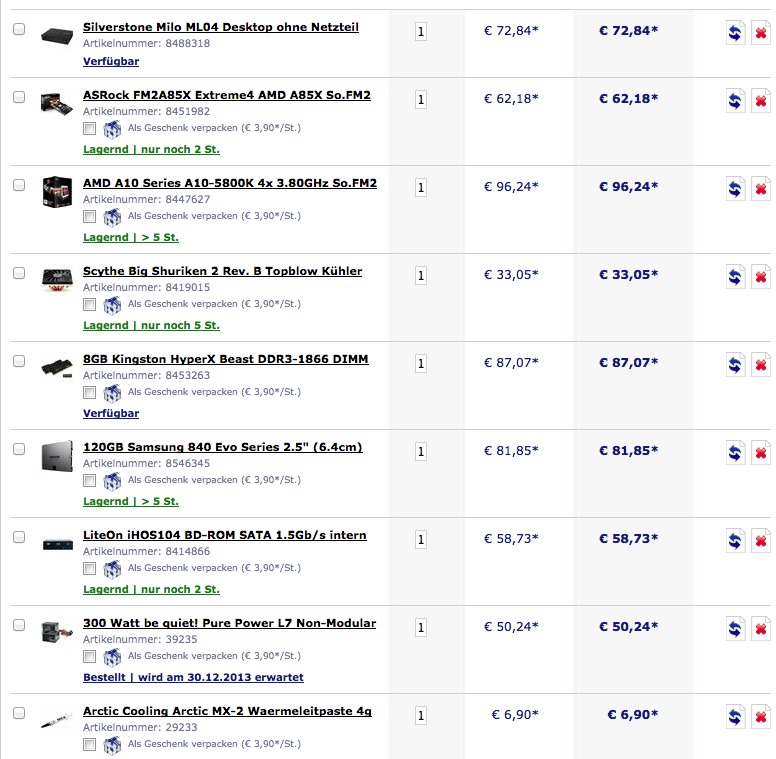
Task: Tick gift wrap for Samsung 840 Evo
Action: click(x=90, y=480)
